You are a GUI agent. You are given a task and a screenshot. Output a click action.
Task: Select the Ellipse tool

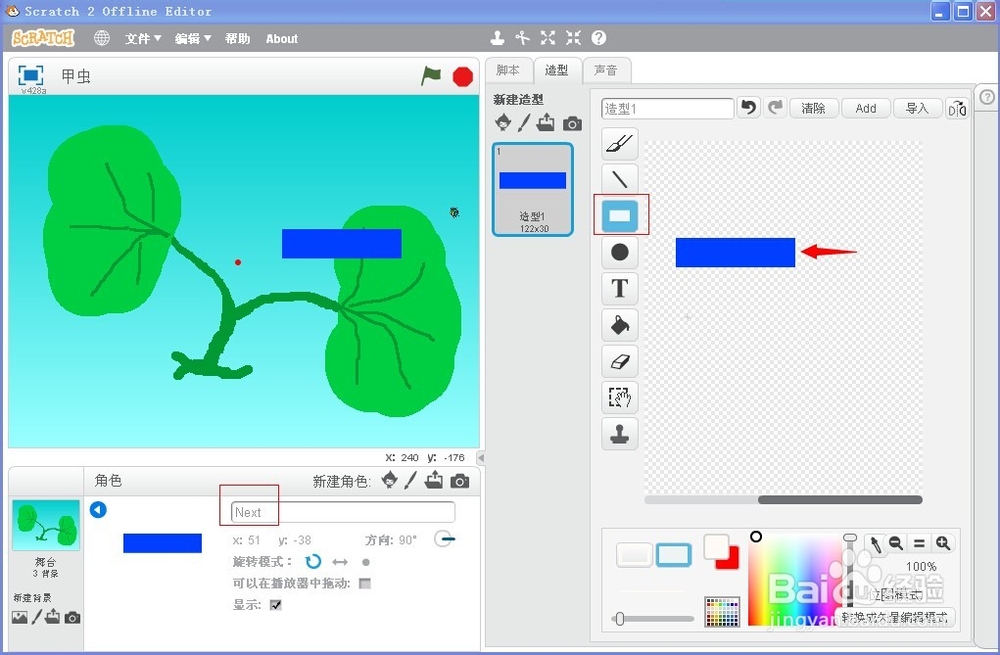pos(619,252)
